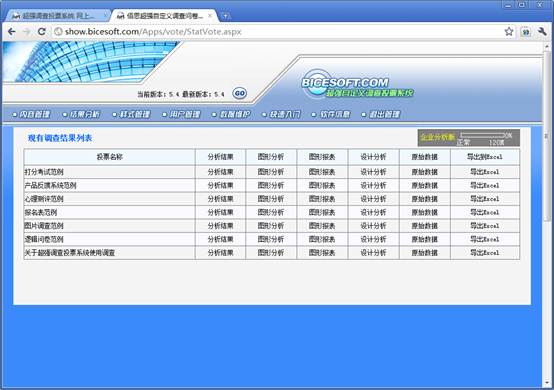The height and width of the screenshot is (390, 554).
Task: Open 分析结果 for 逻辑问卷范例
Action: [x=220, y=239]
